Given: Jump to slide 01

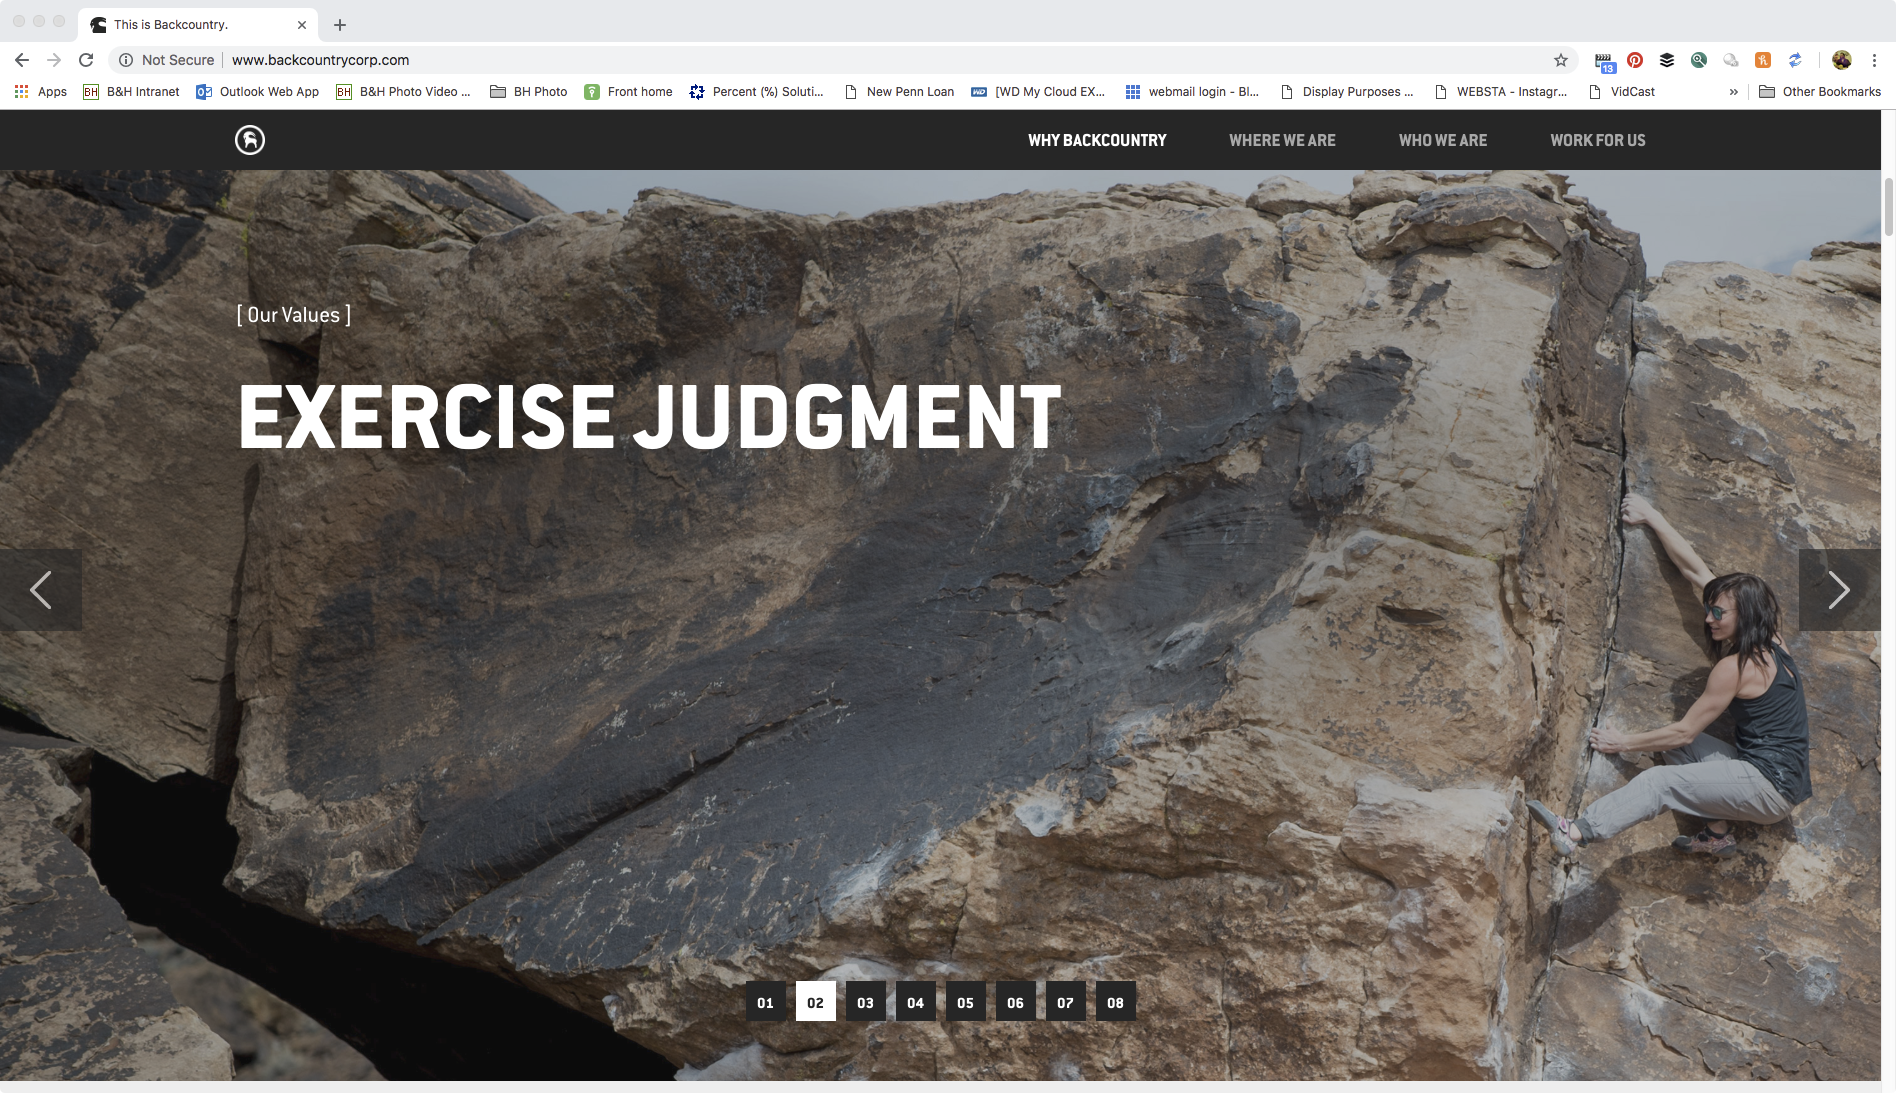Looking at the screenshot, I should (766, 1002).
